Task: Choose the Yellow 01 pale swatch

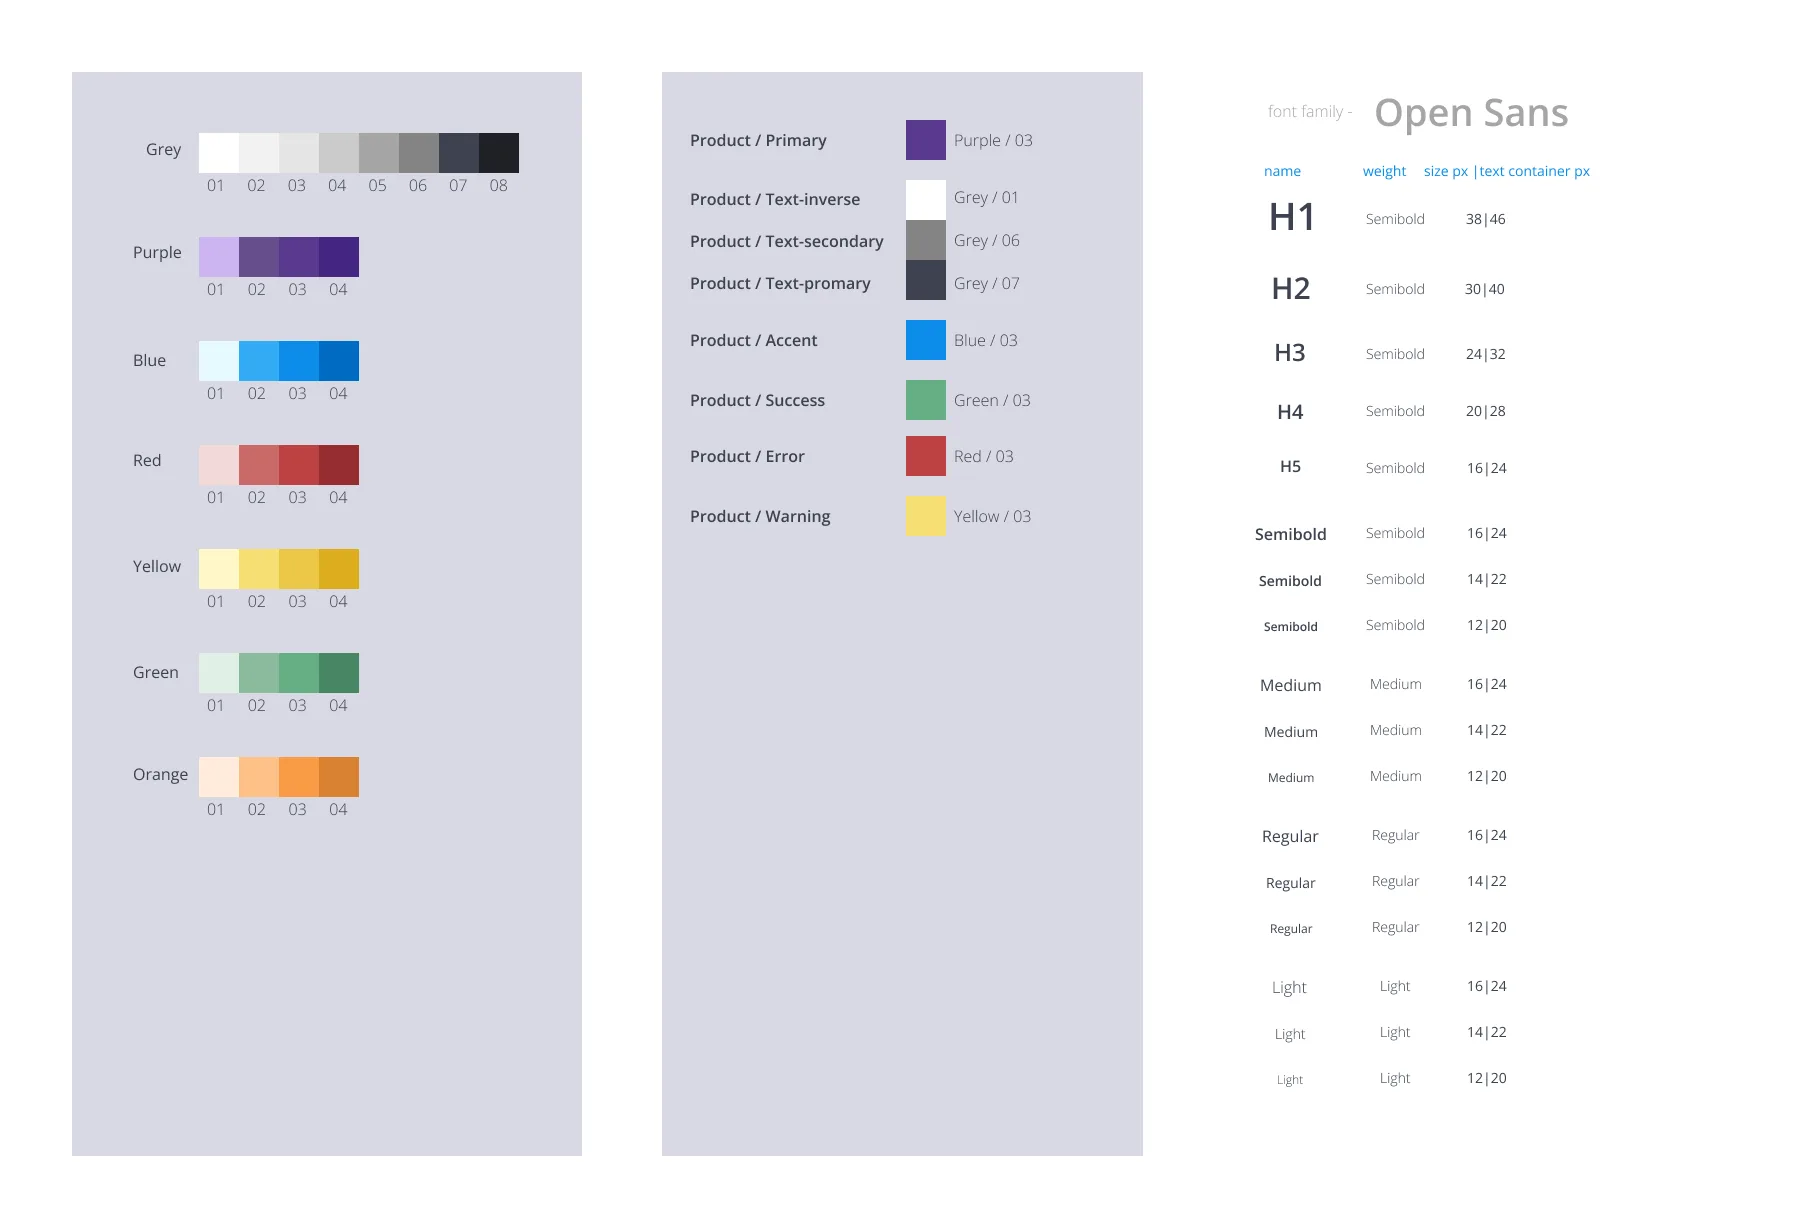Action: tap(219, 569)
